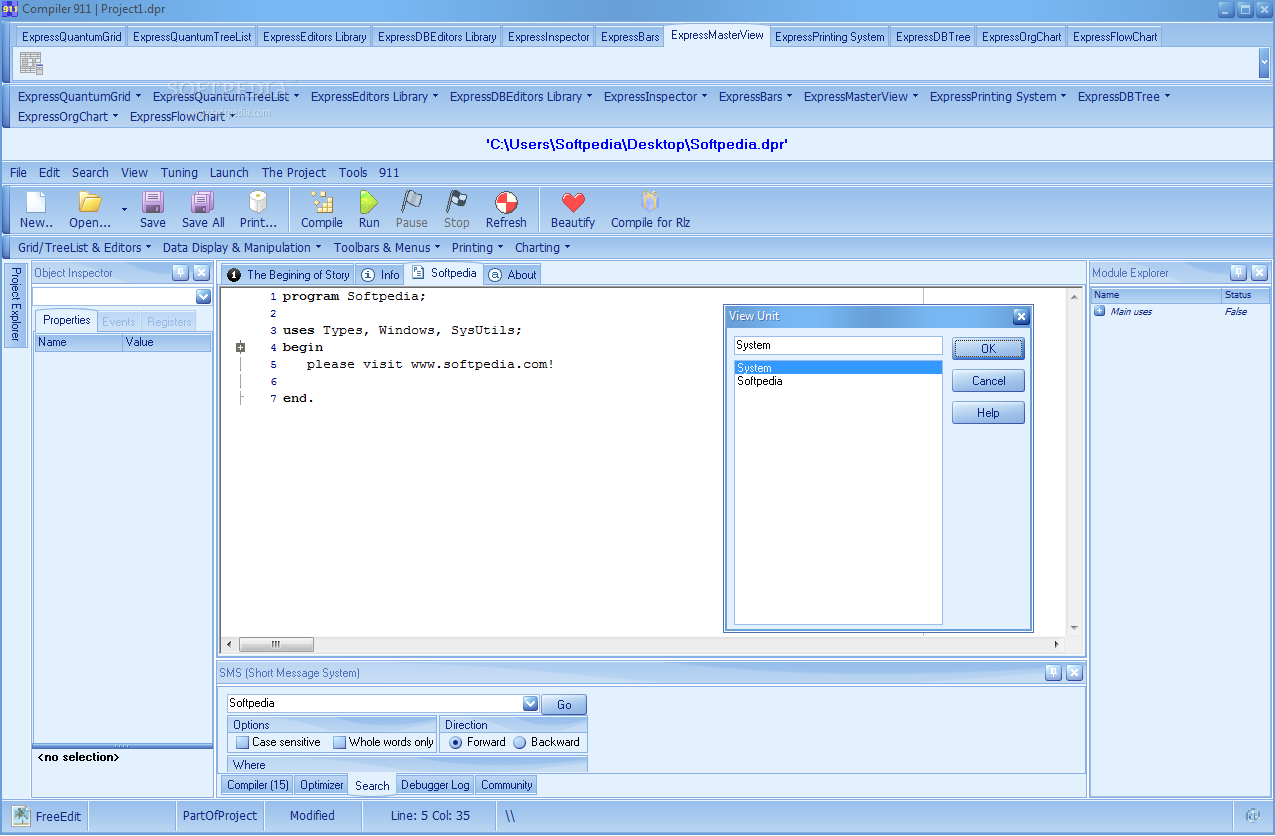1275x836 pixels.
Task: Expand the Printing dropdown menu
Action: [x=478, y=247]
